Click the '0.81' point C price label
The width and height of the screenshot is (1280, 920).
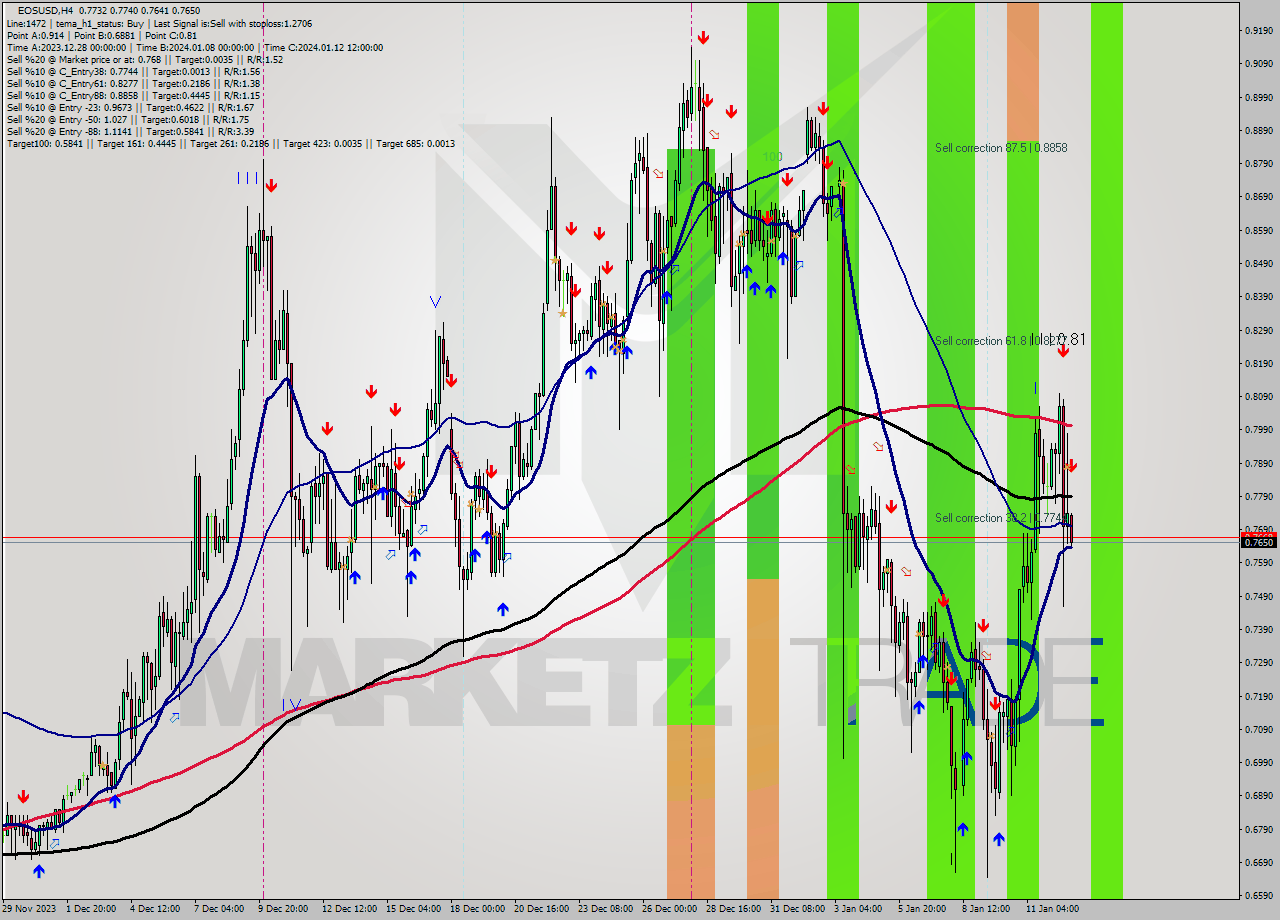tap(1070, 340)
